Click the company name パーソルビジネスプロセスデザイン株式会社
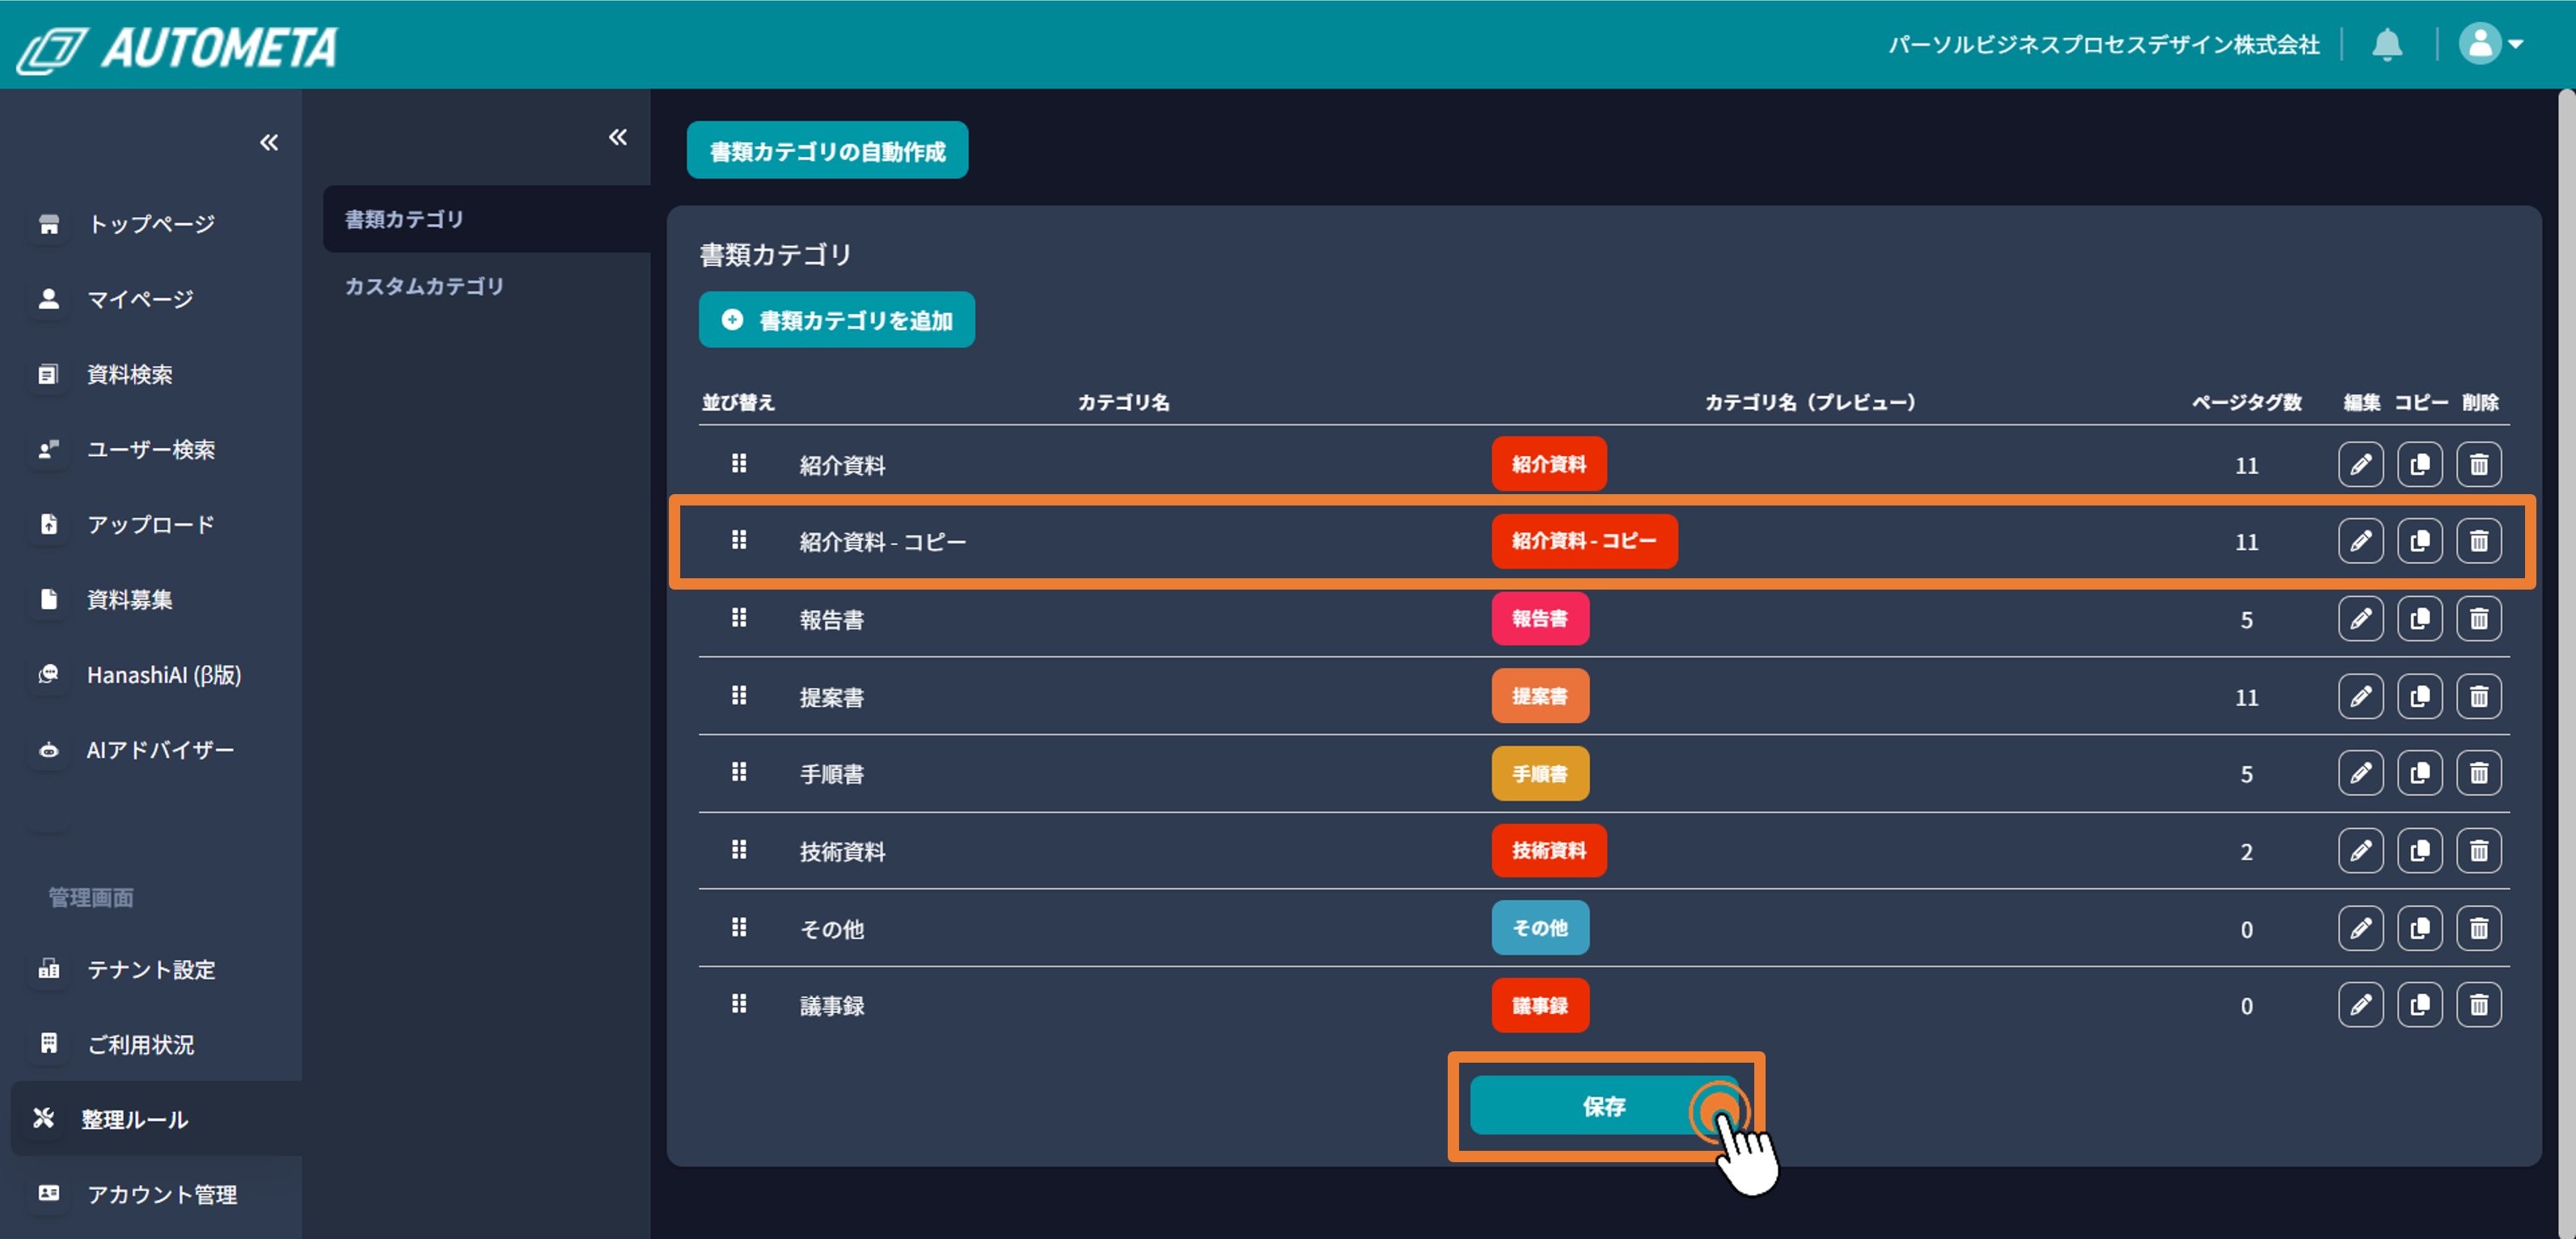 click(x=2103, y=45)
